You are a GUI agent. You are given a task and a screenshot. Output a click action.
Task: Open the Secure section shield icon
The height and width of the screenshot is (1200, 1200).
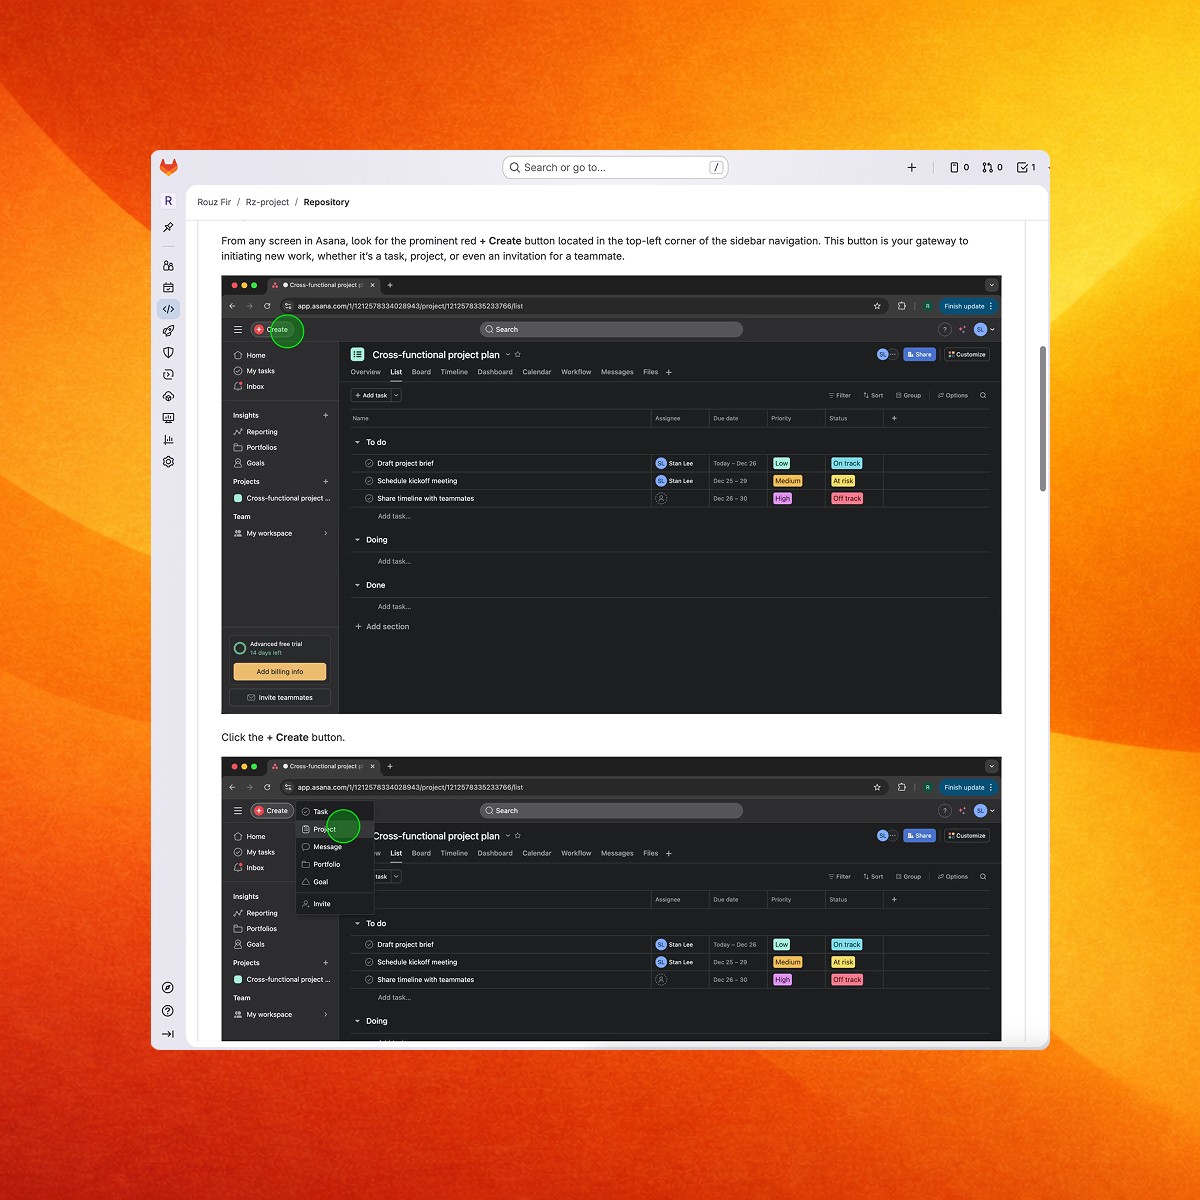pos(168,352)
